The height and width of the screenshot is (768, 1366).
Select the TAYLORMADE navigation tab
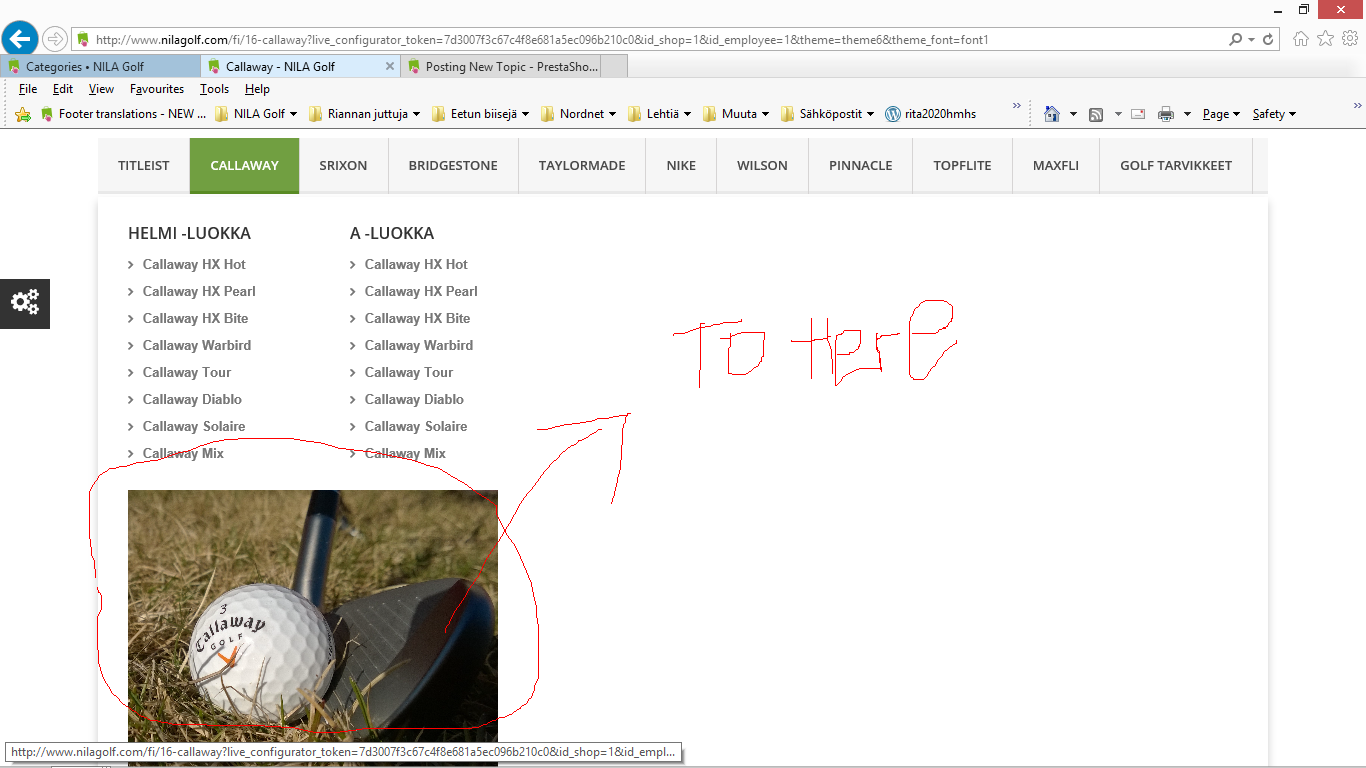(582, 165)
